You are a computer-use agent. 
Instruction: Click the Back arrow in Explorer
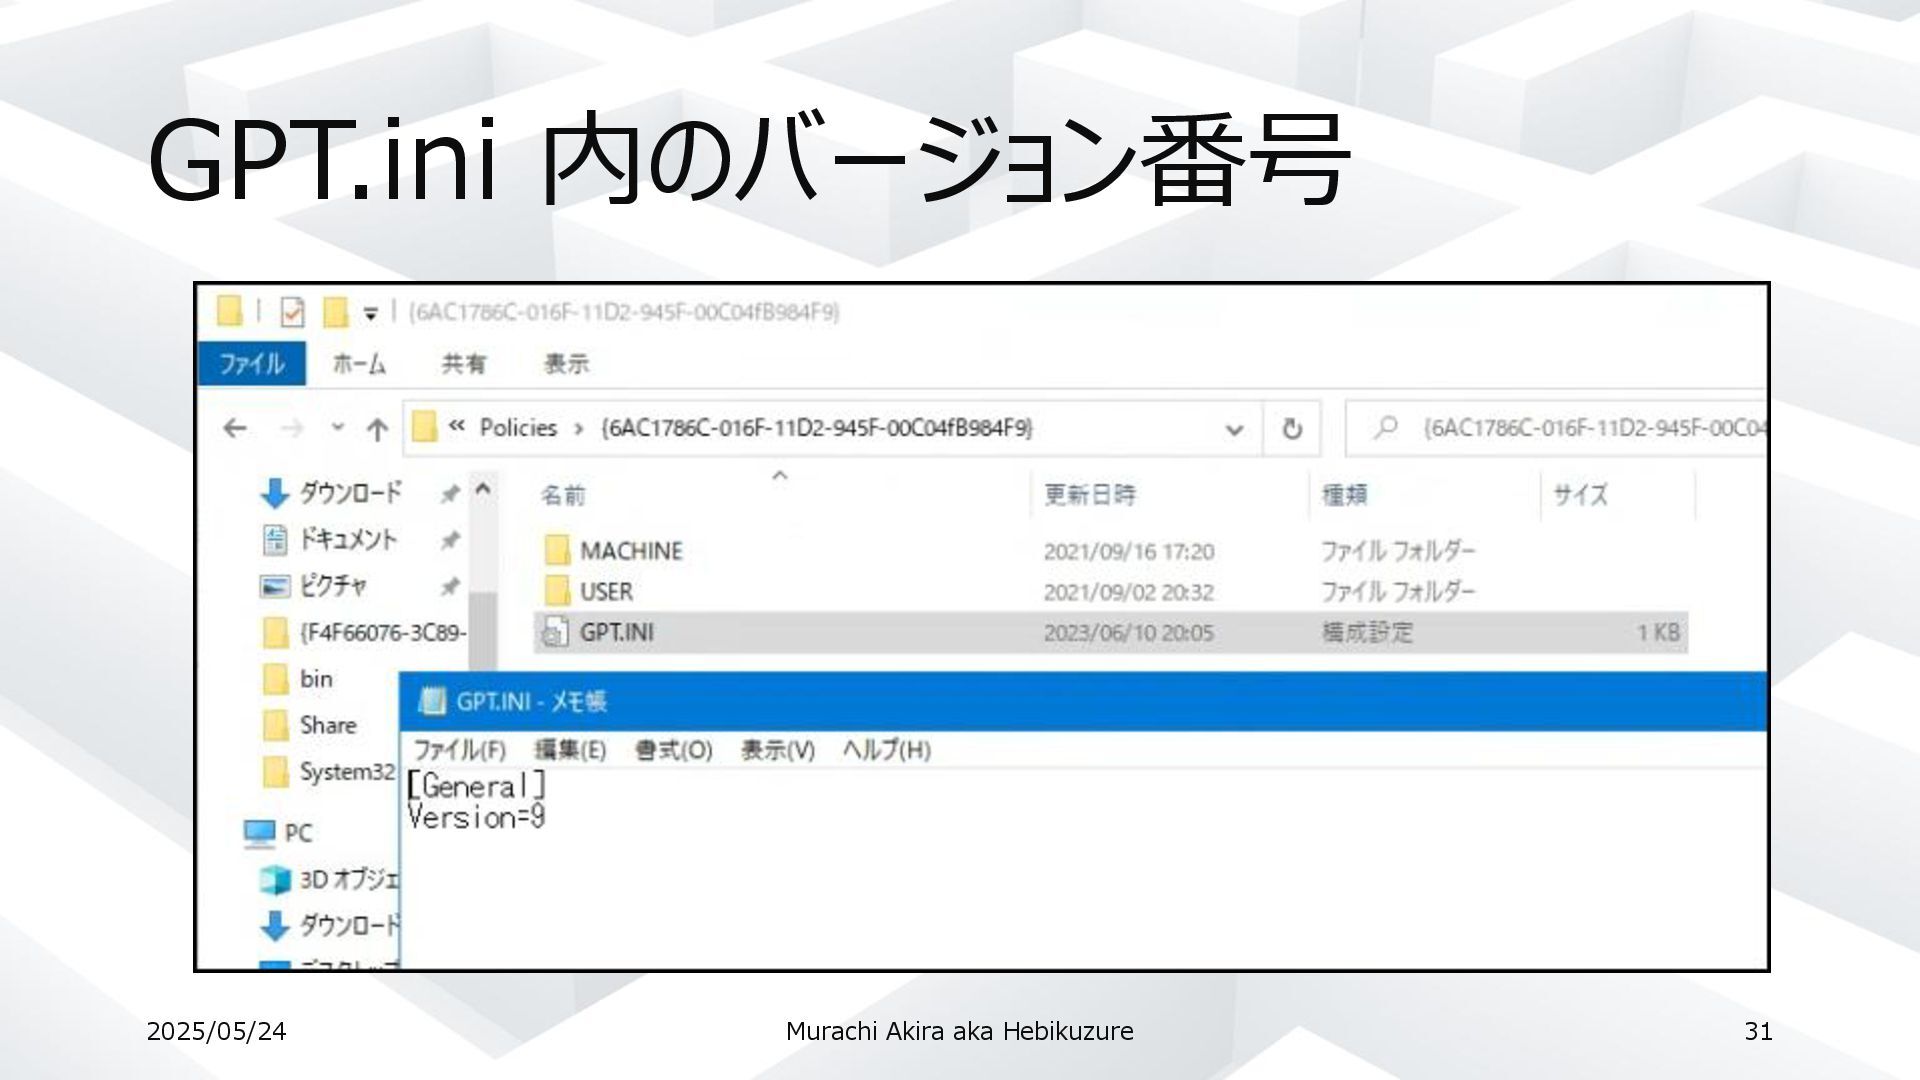235,429
